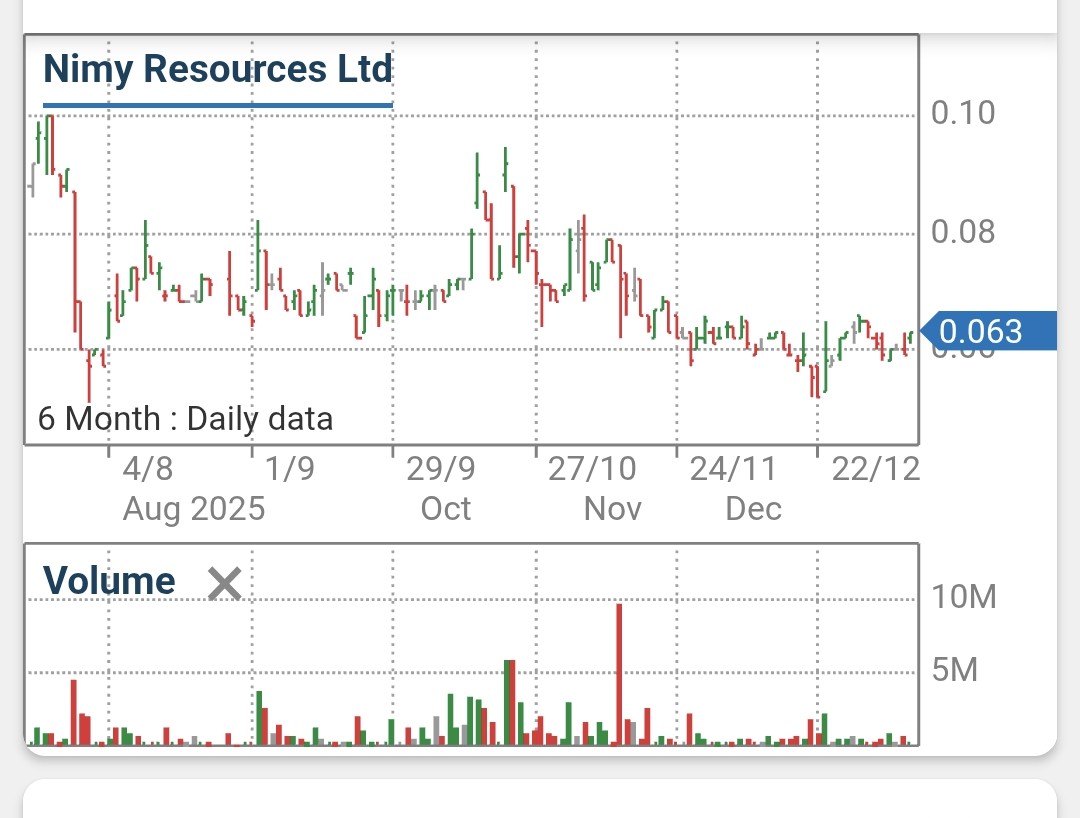Click the first candlestick on the chart

(33, 180)
